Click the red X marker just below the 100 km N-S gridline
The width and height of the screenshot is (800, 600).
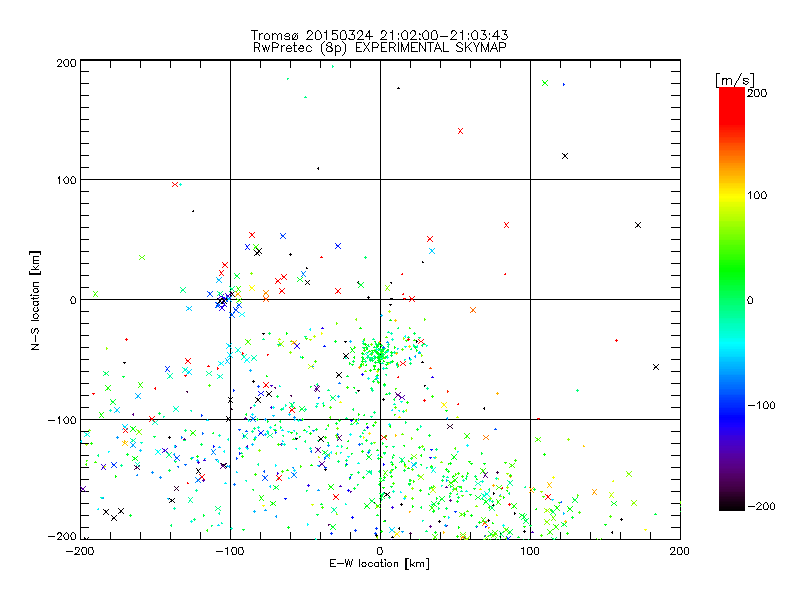pos(175,185)
